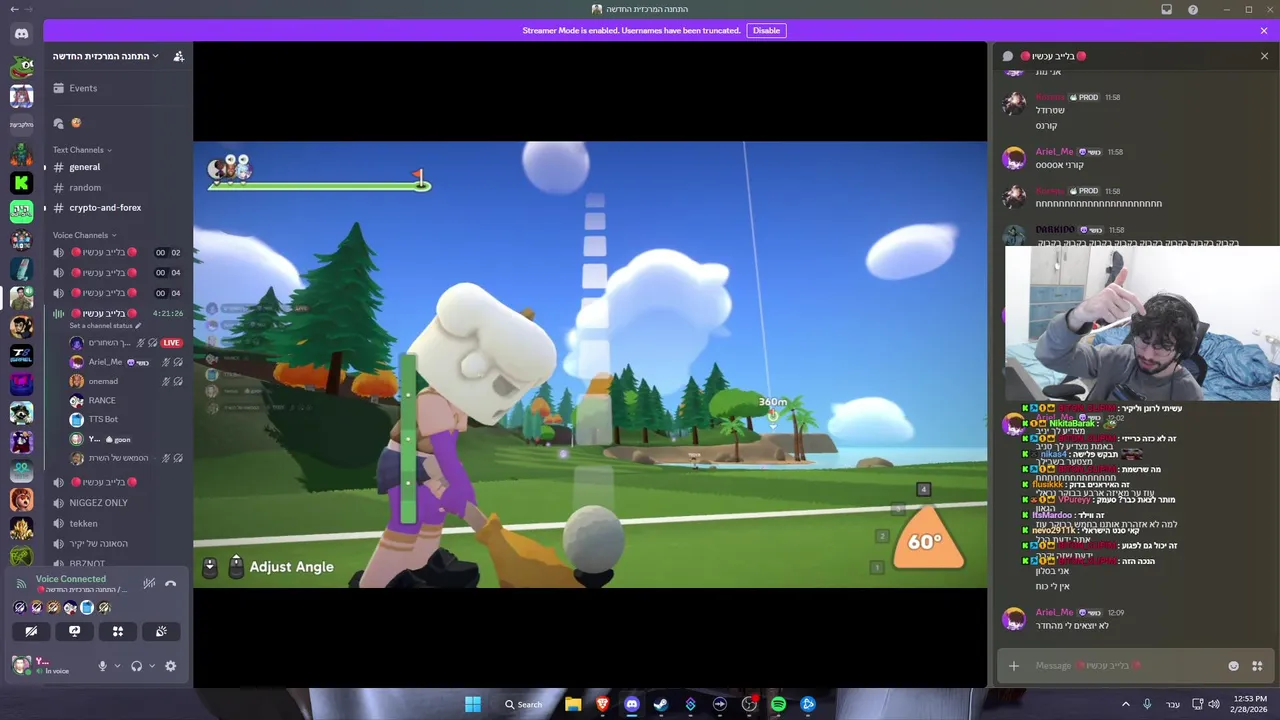Share your screen button in voice panel
The width and height of the screenshot is (1280, 720).
pos(74,631)
